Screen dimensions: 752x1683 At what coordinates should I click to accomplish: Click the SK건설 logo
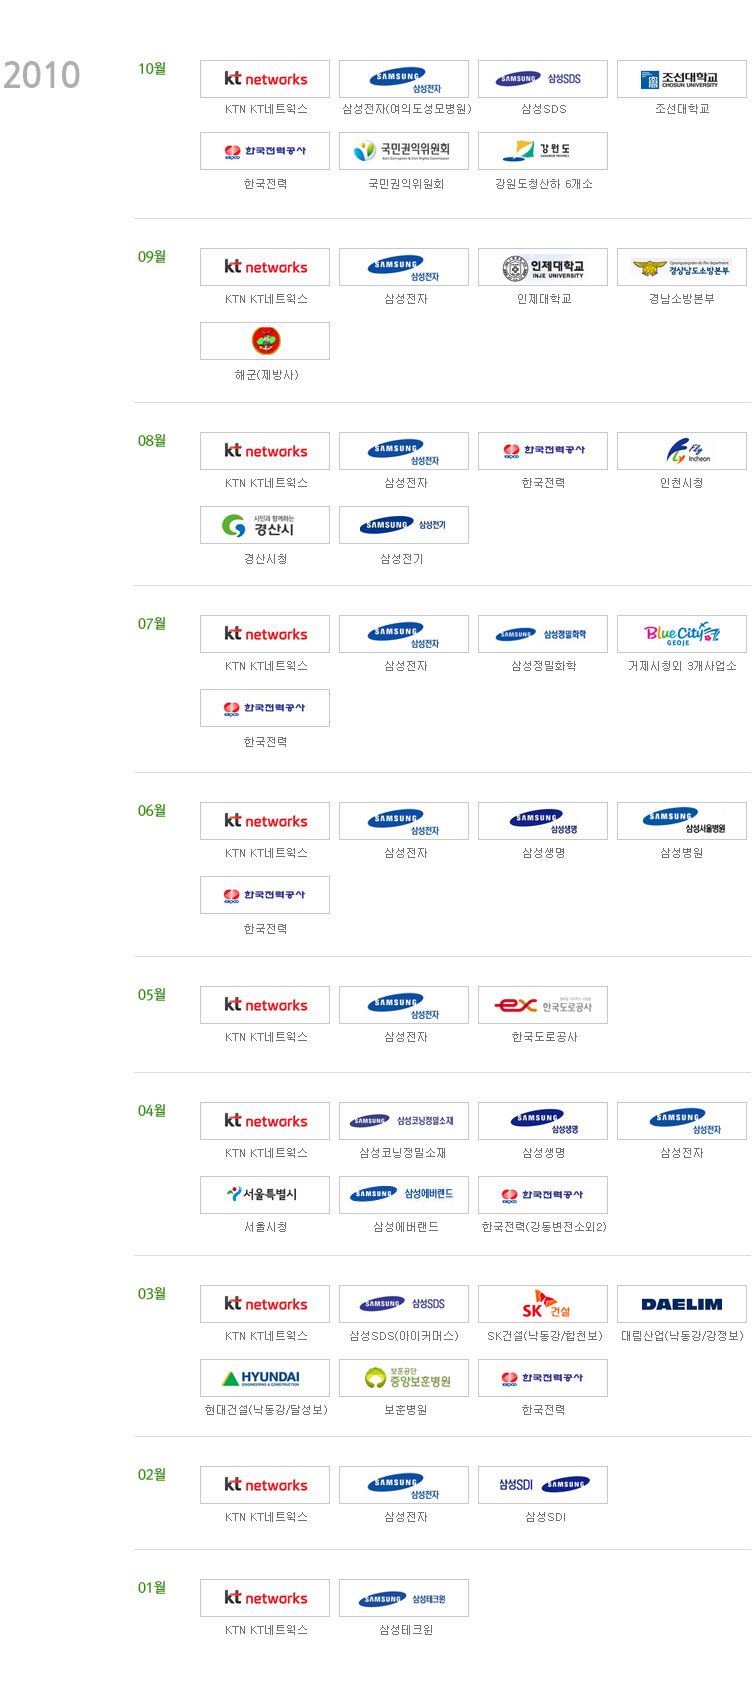543,1304
